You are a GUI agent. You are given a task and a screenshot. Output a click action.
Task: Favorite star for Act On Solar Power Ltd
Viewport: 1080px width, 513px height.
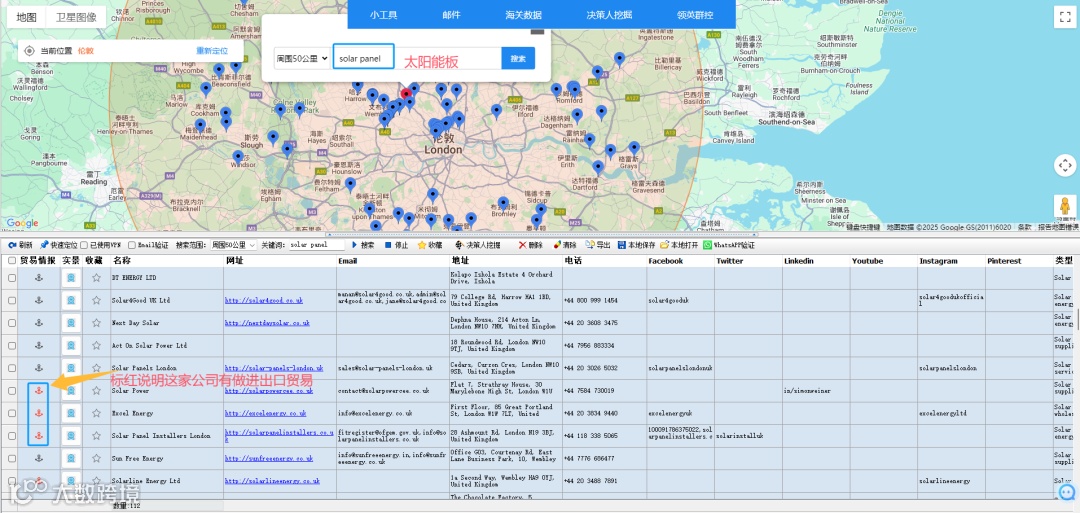pyautogui.click(x=96, y=346)
